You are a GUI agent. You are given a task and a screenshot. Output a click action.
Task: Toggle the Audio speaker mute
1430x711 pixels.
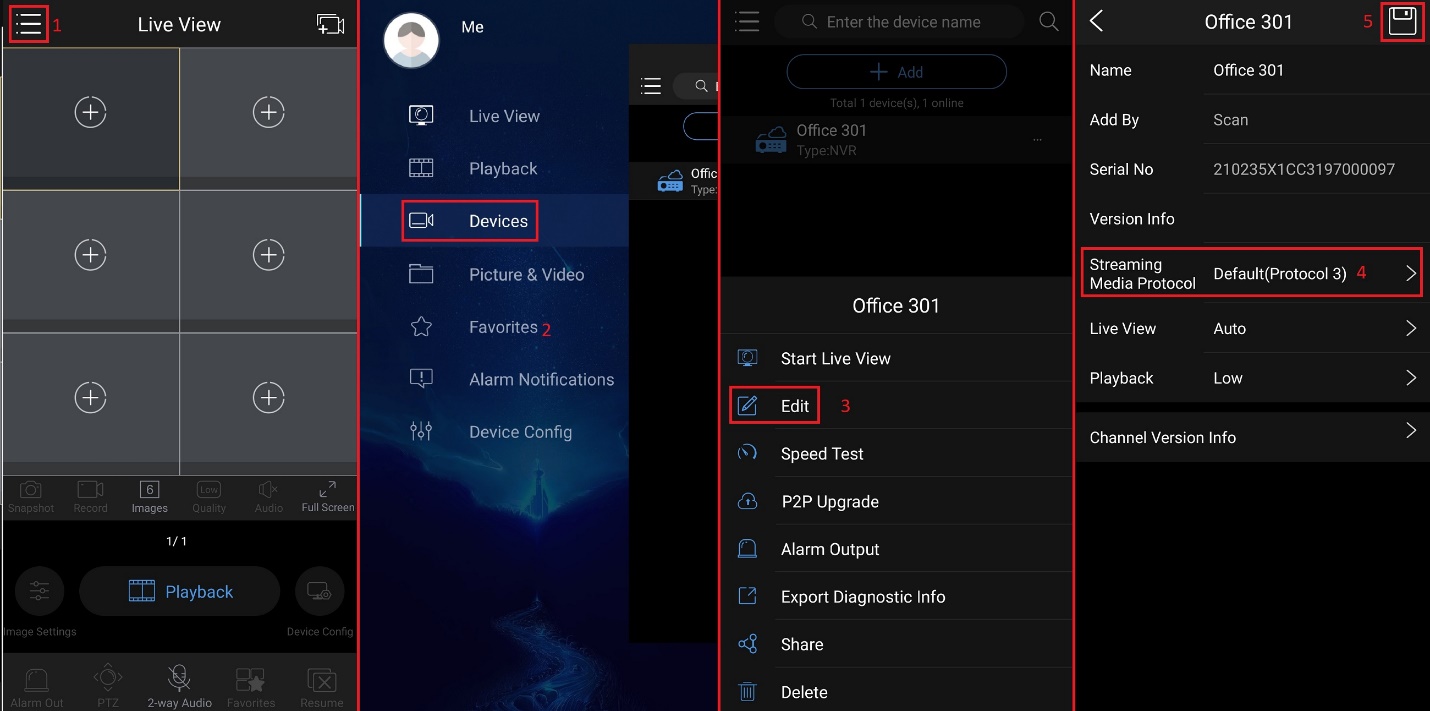(x=268, y=489)
